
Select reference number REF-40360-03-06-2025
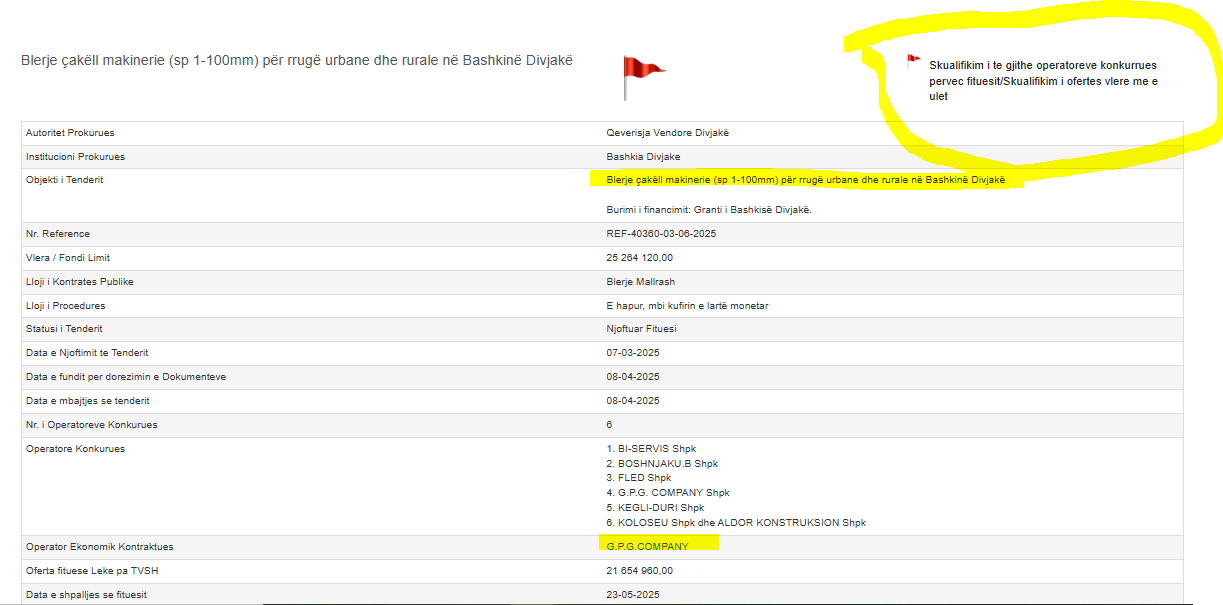(661, 234)
